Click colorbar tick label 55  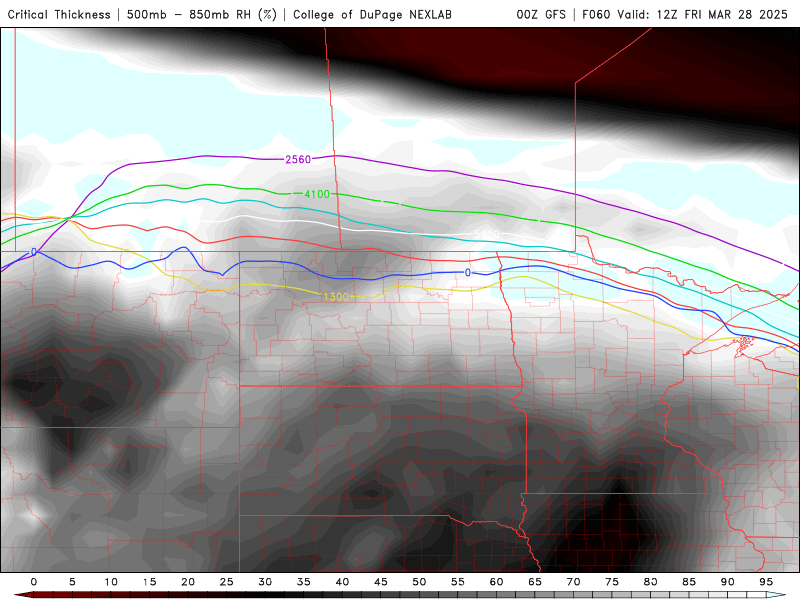[x=458, y=582]
